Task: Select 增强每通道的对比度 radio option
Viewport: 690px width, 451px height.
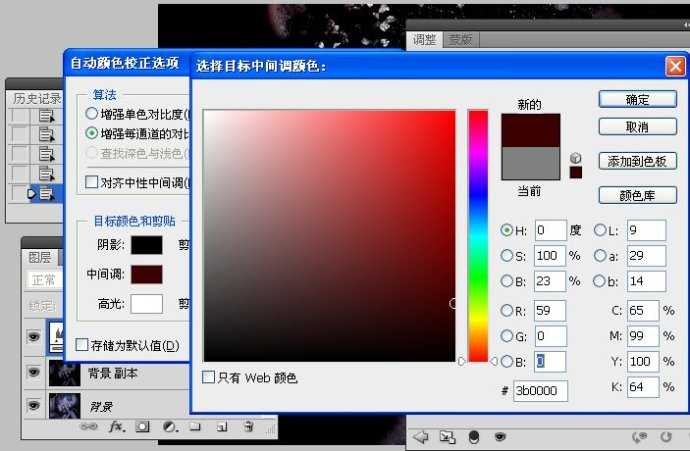Action: tap(92, 133)
